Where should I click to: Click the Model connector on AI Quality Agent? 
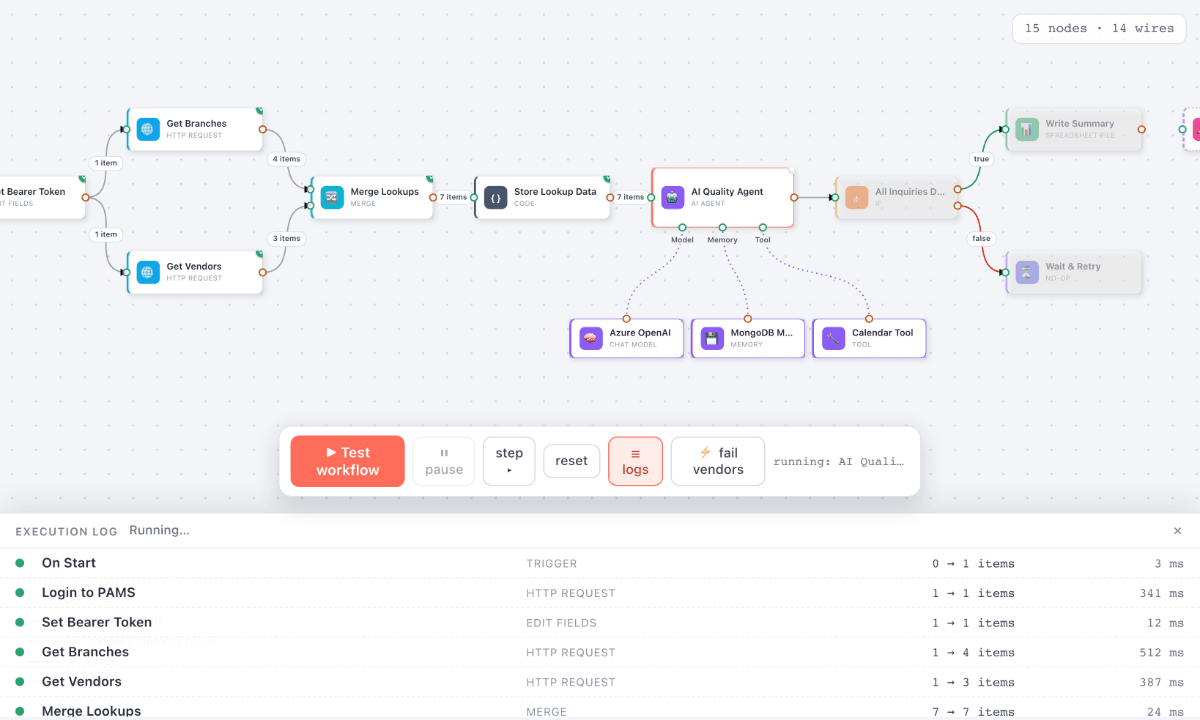tap(682, 227)
